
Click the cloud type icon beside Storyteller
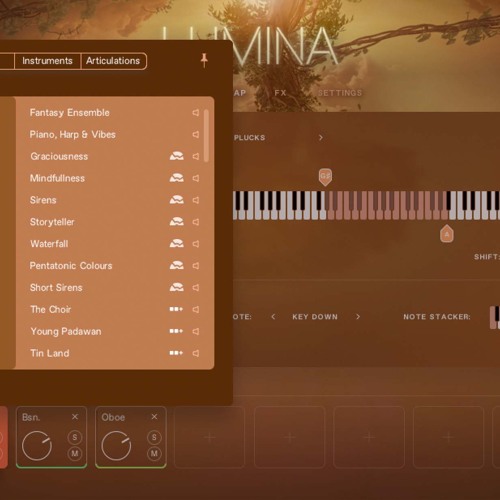[176, 222]
